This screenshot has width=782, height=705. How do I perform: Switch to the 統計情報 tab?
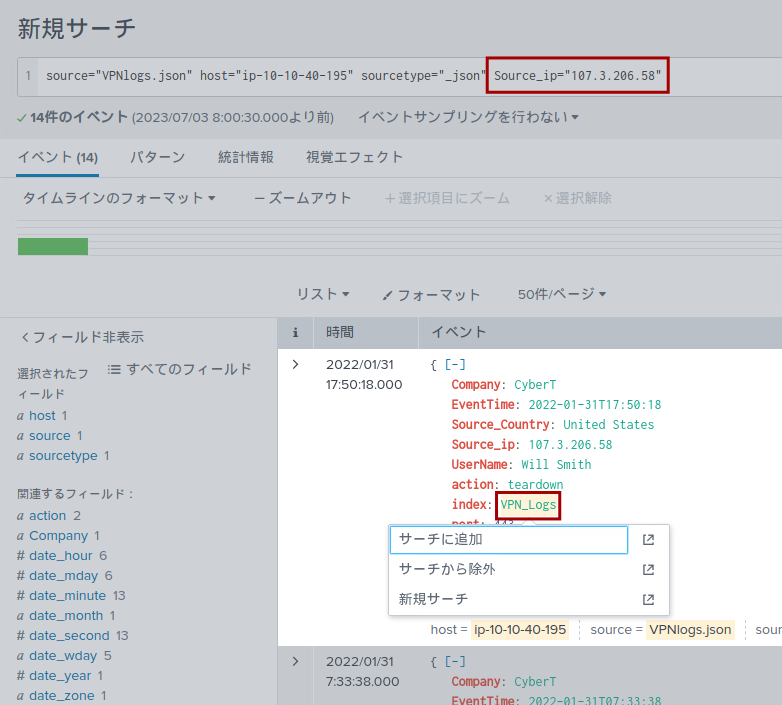pos(245,157)
